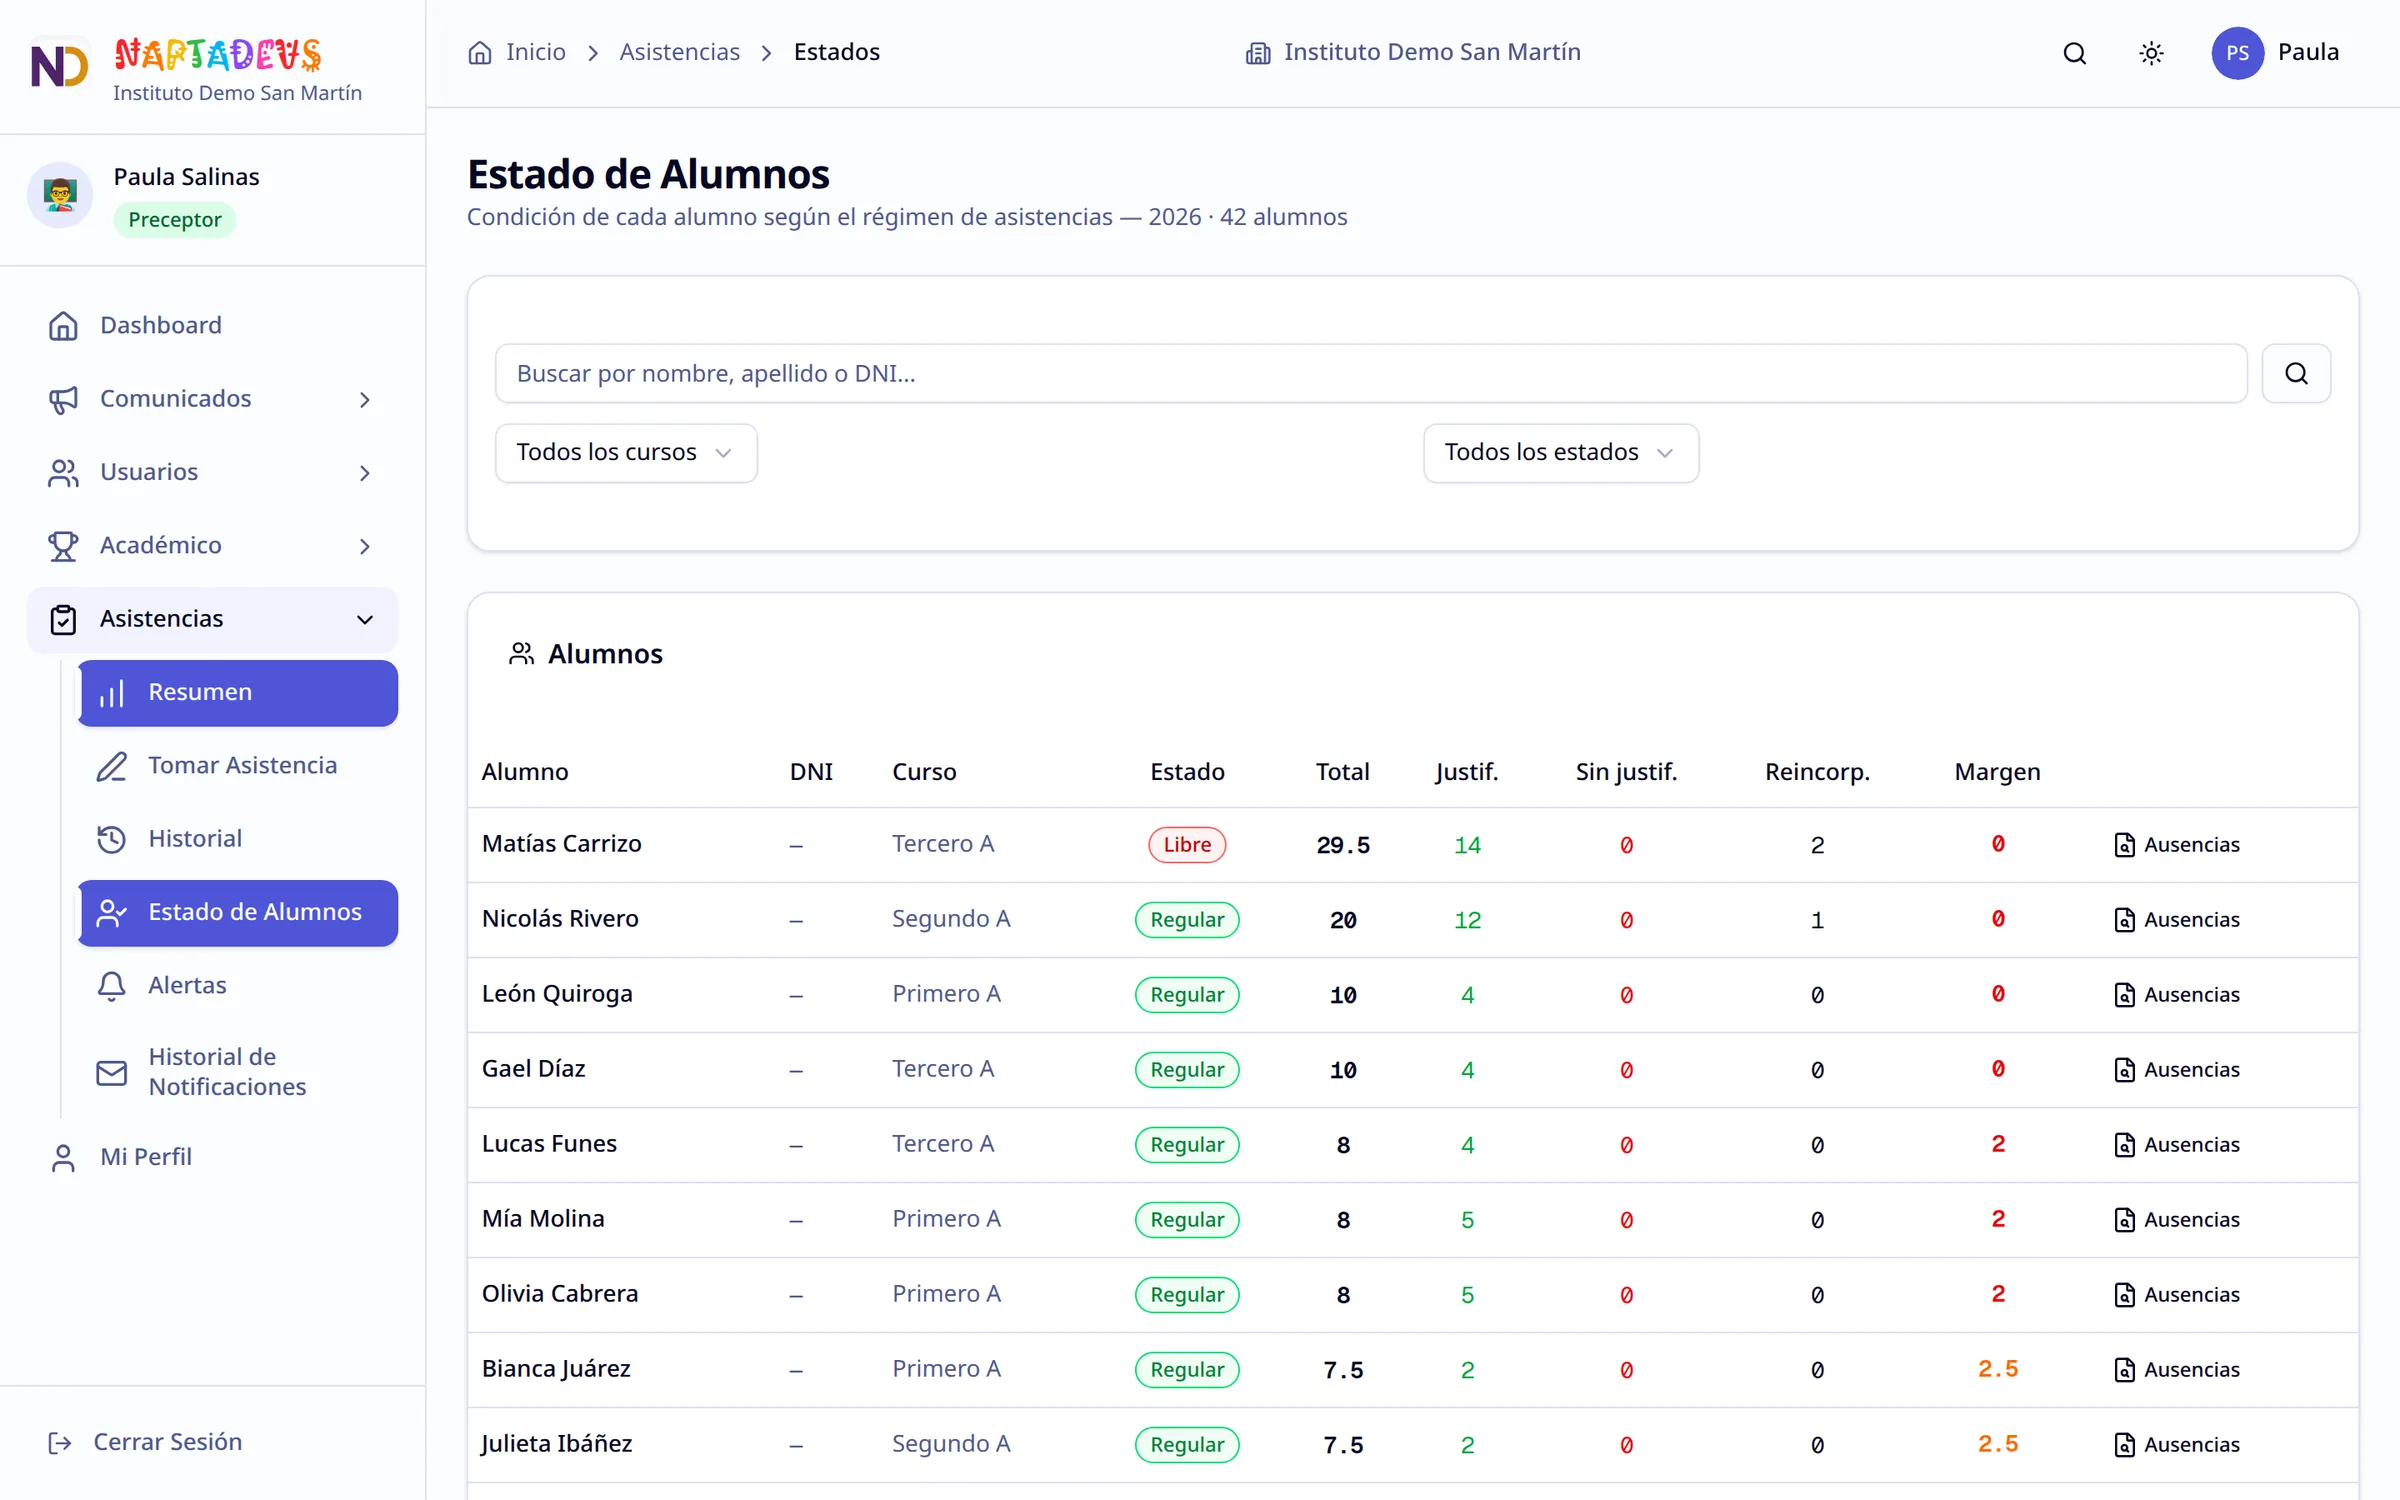Image resolution: width=2400 pixels, height=1500 pixels.
Task: Click the Regular badge in Nicolás Rivero row
Action: [1187, 920]
